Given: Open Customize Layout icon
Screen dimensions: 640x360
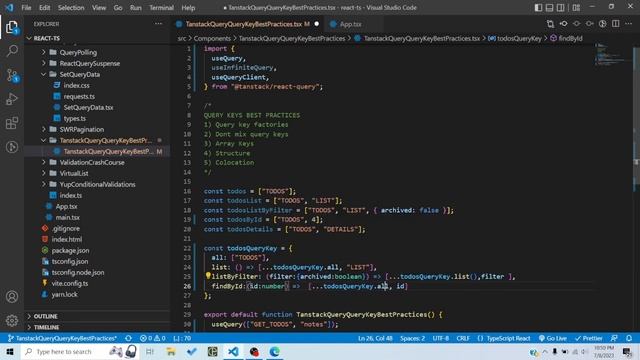Looking at the screenshot, I should coord(576,7).
